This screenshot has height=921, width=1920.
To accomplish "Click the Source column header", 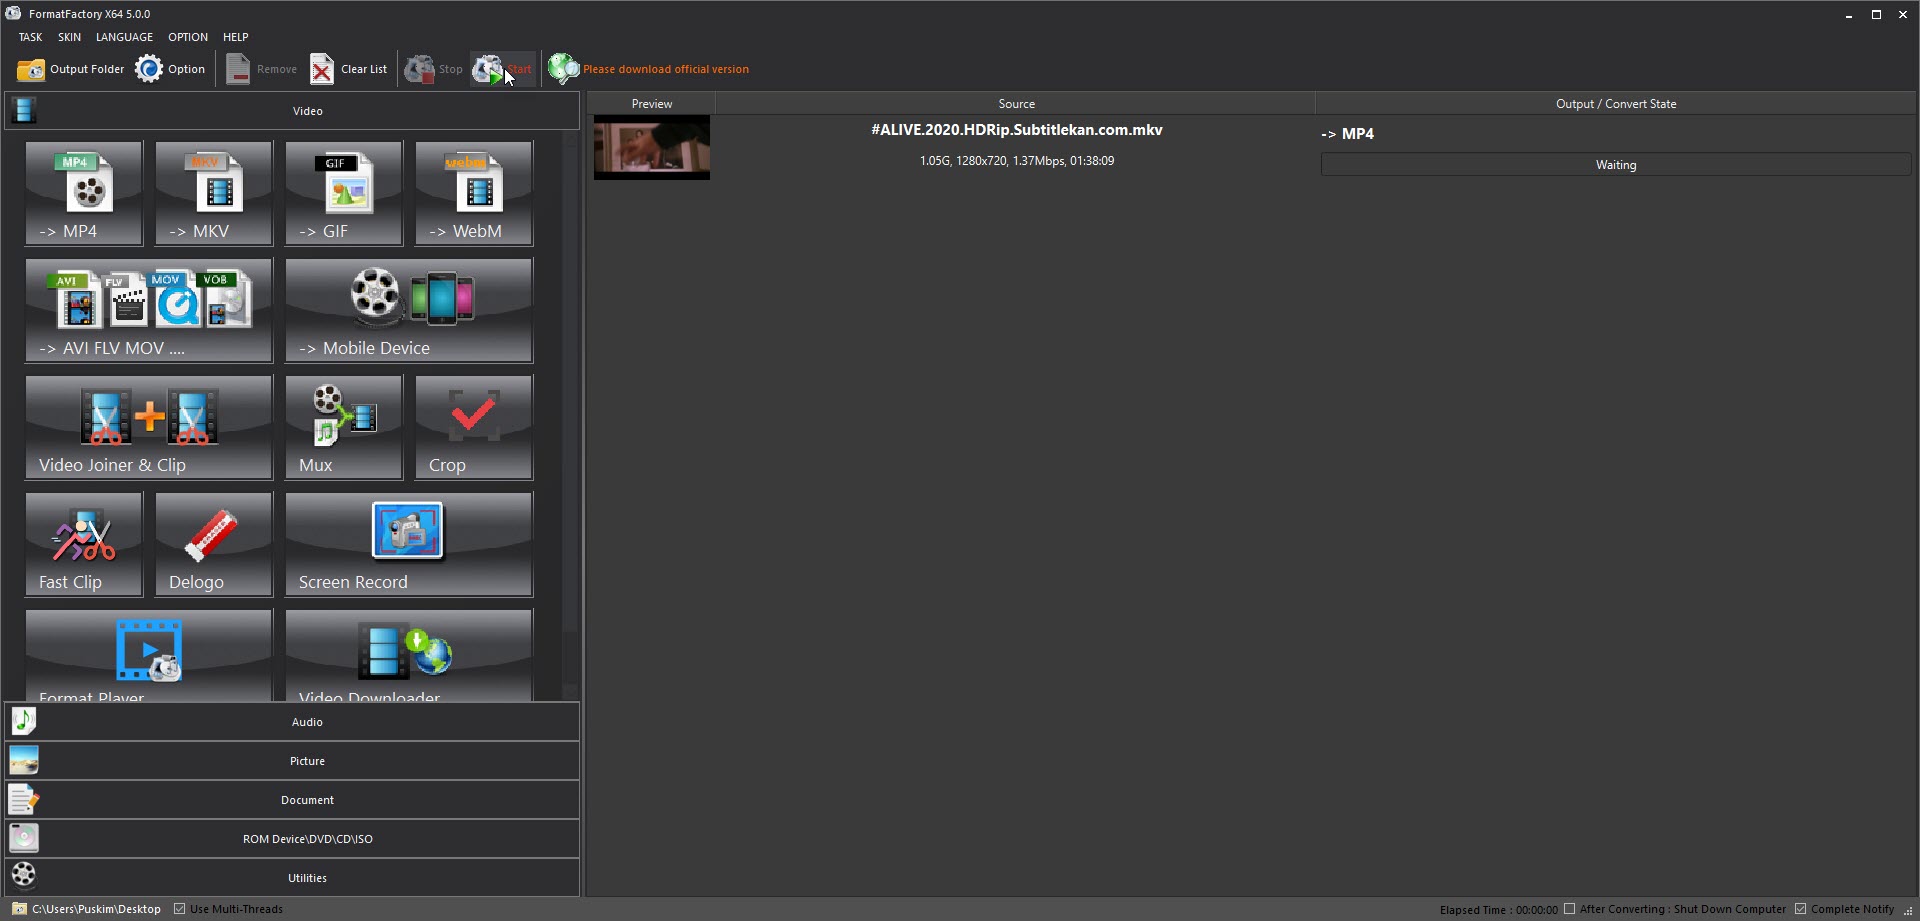I will 1016,104.
